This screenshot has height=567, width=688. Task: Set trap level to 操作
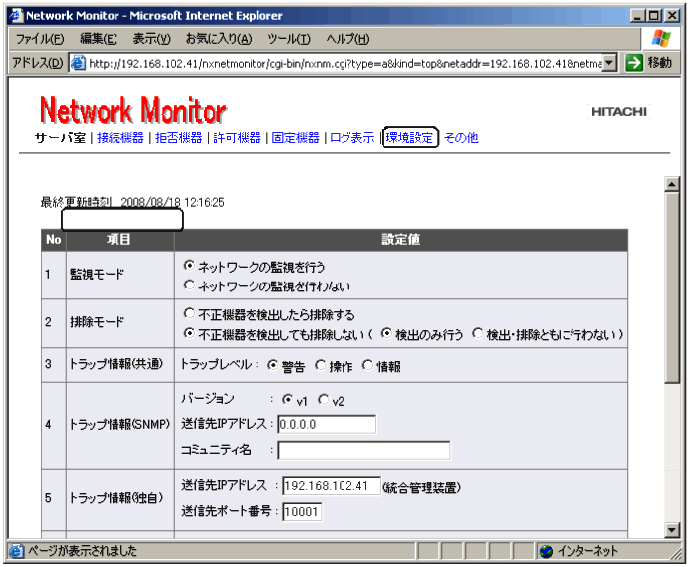[x=321, y=365]
